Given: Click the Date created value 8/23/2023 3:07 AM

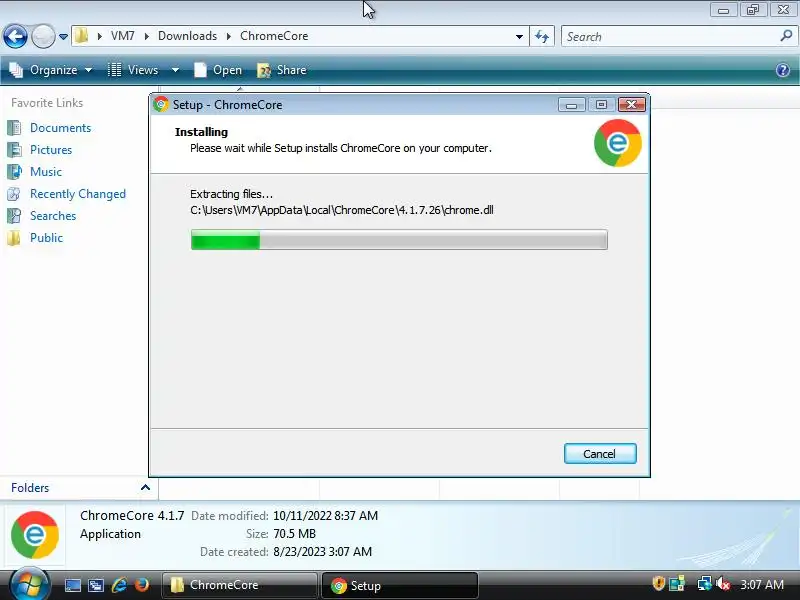Looking at the screenshot, I should click(x=322, y=552).
